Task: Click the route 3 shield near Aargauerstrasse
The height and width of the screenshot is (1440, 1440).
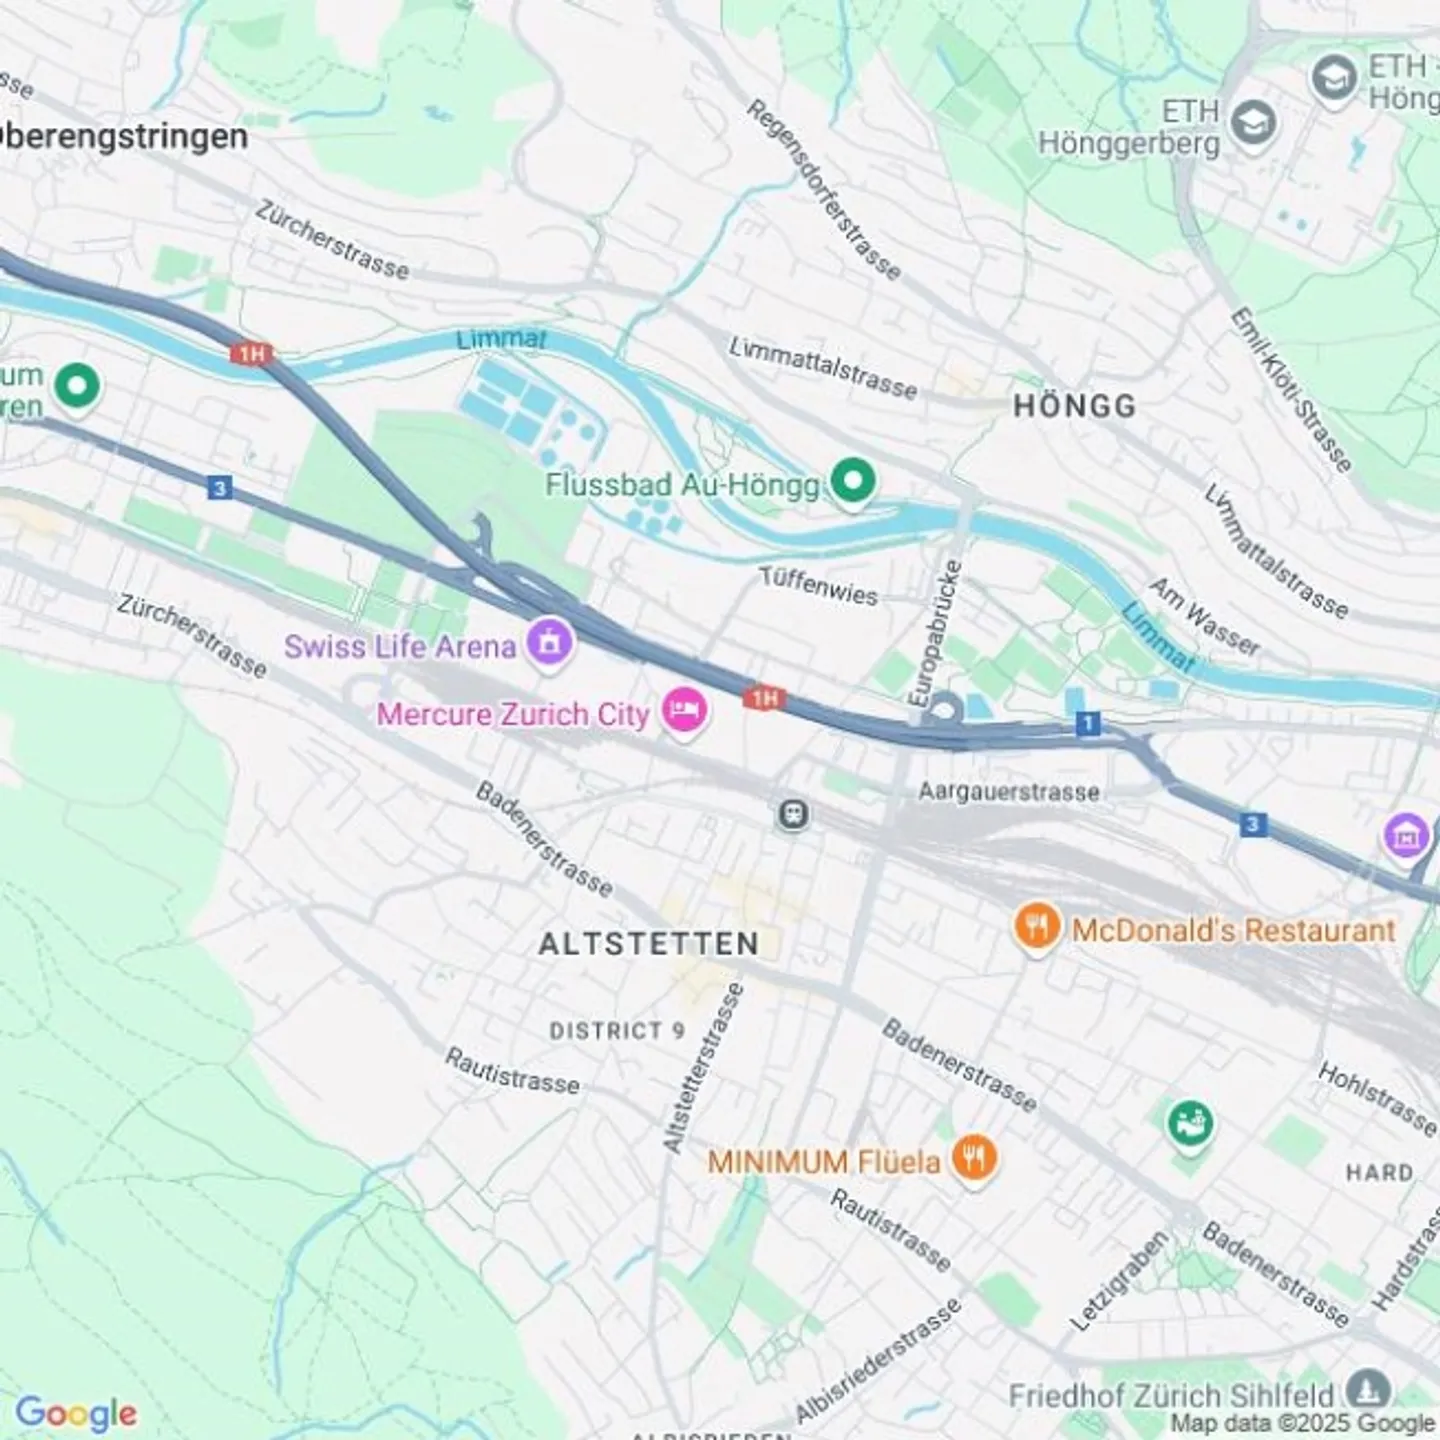Action: [x=1253, y=825]
